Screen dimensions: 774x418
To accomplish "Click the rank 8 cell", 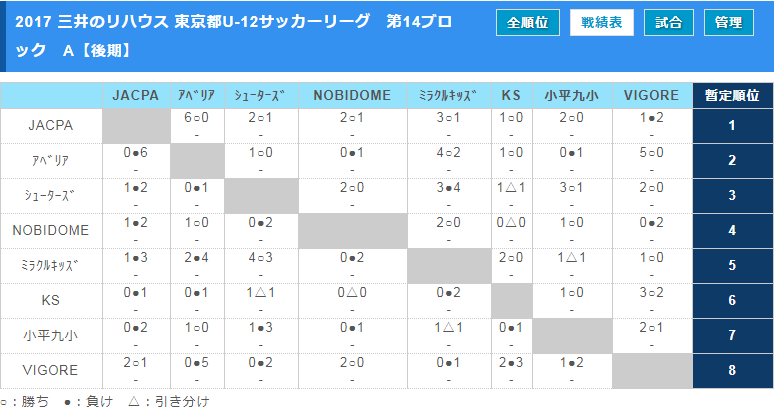I will tap(732, 370).
